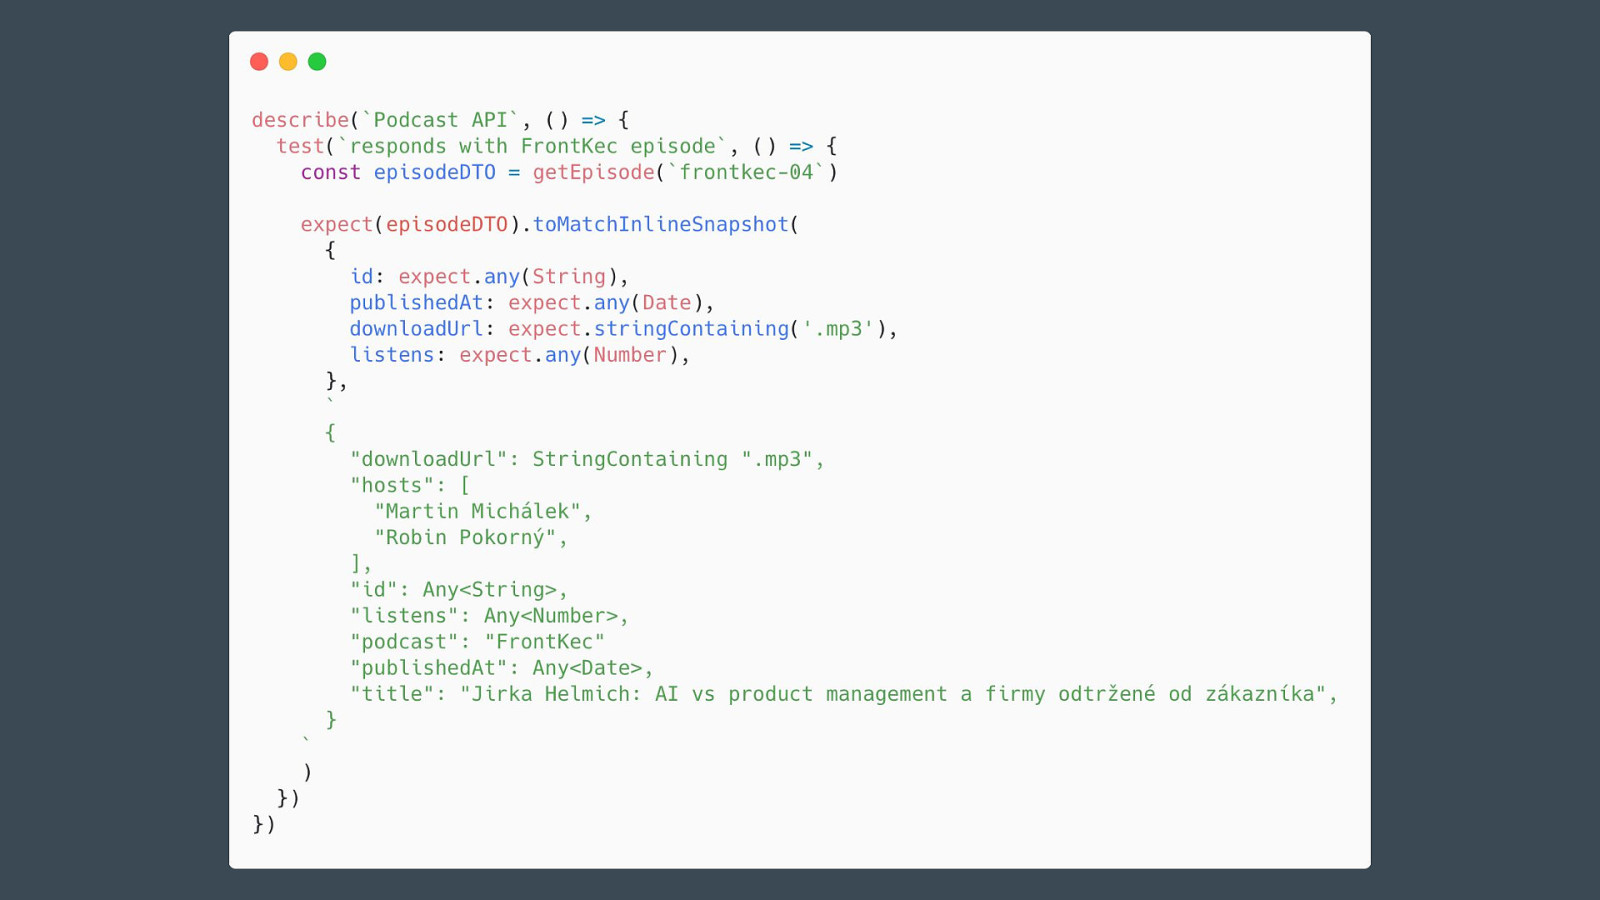Click the Any<Date> snapshot value
The width and height of the screenshot is (1600, 900).
coord(587,668)
